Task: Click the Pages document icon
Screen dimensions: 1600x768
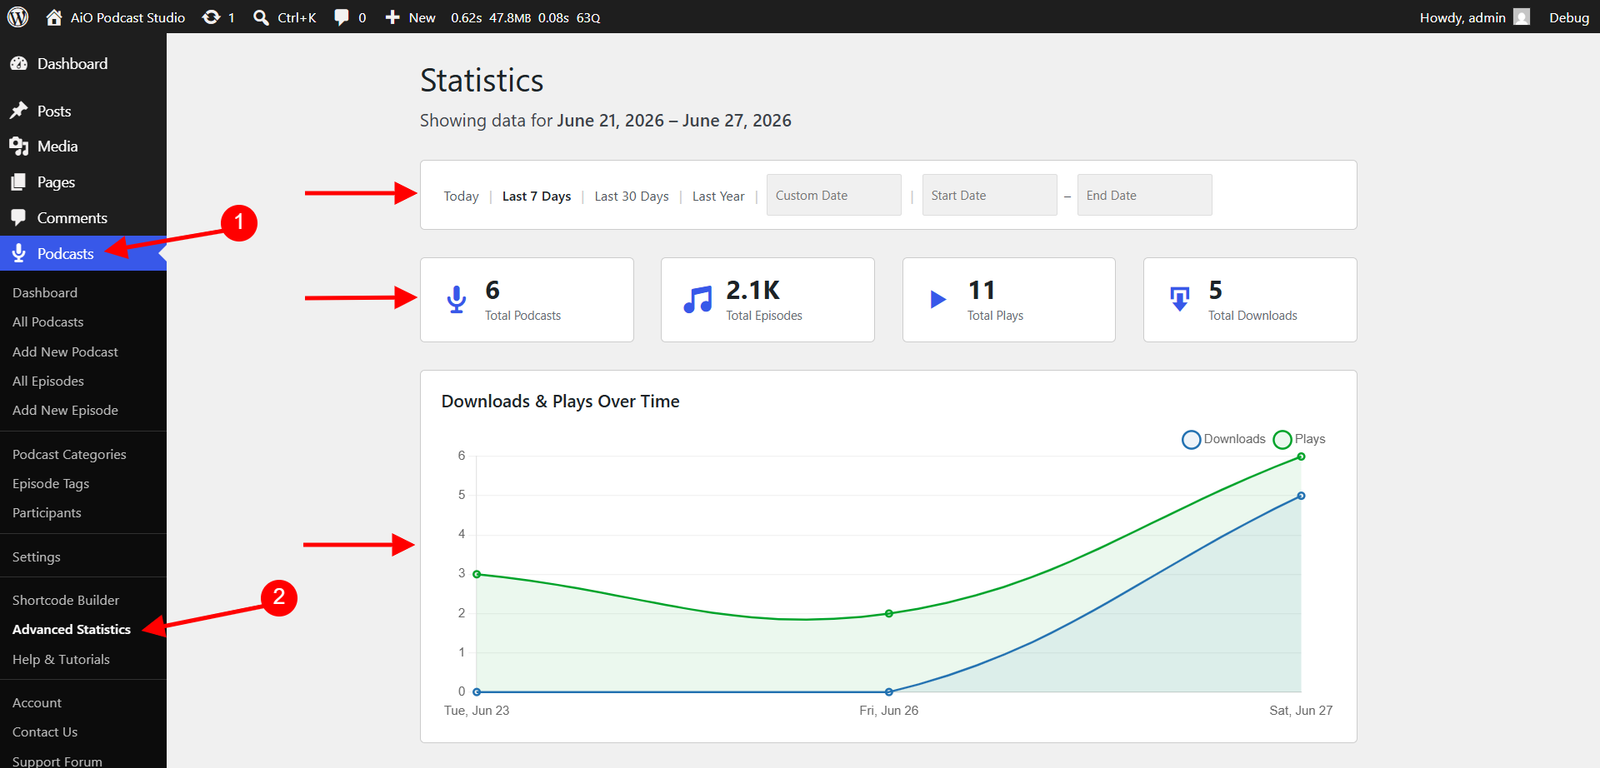Action: (x=19, y=182)
